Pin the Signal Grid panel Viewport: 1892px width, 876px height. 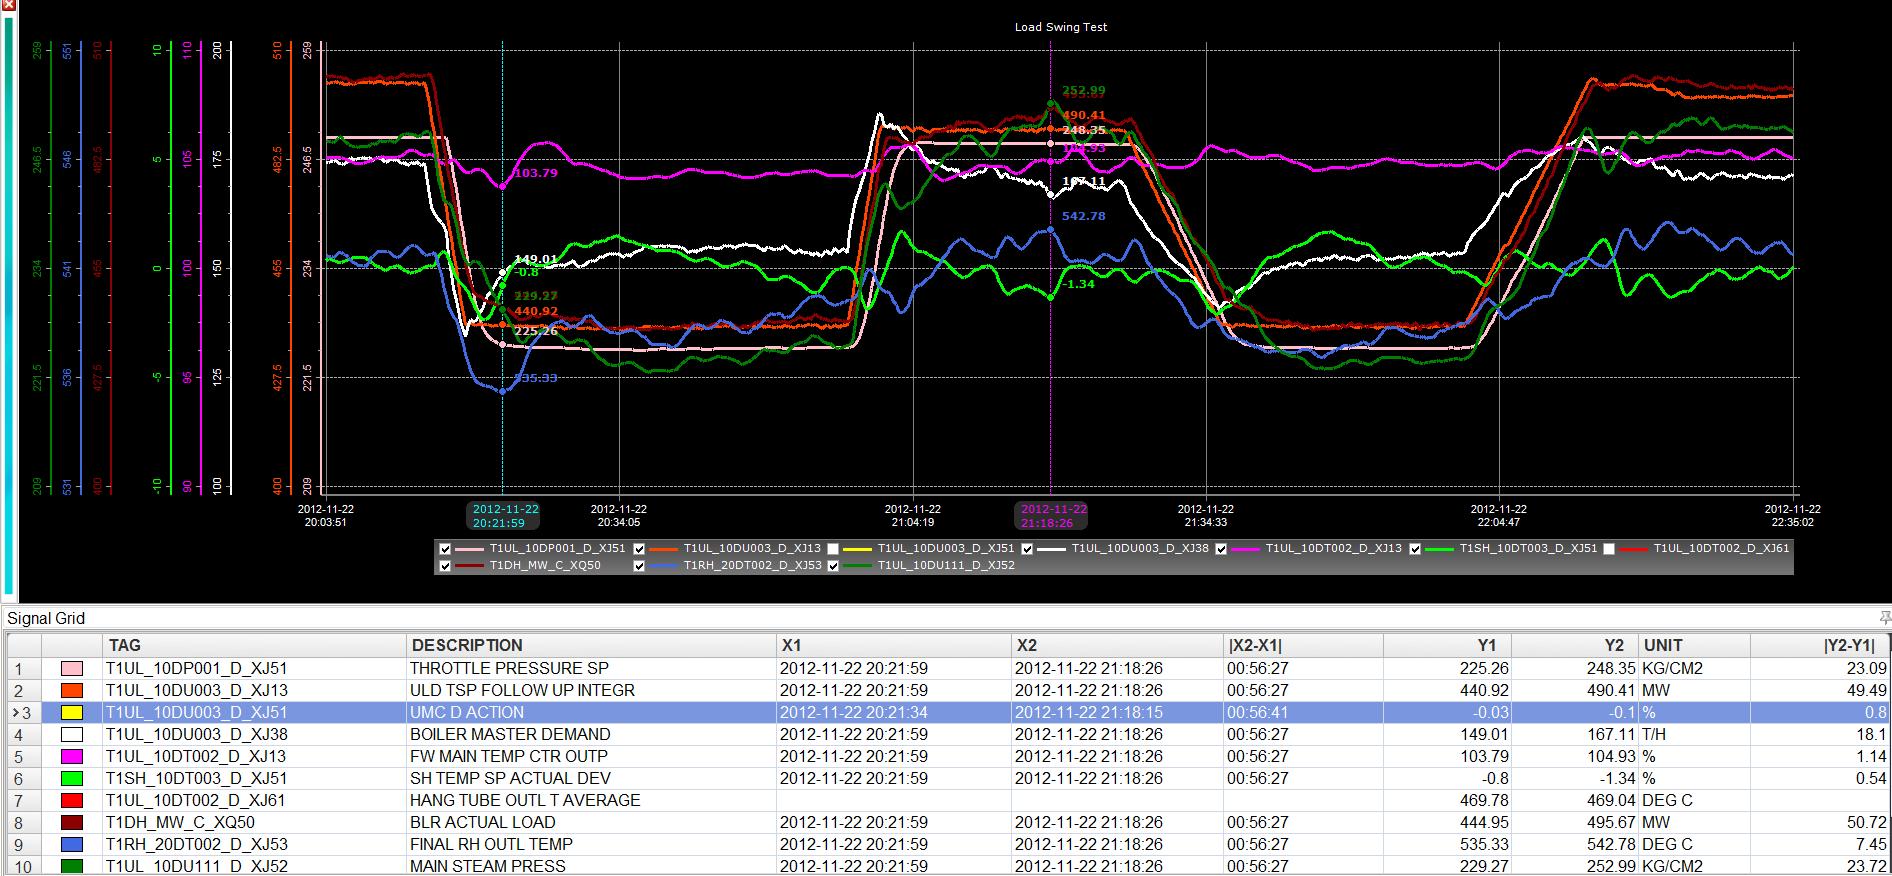(x=1884, y=618)
